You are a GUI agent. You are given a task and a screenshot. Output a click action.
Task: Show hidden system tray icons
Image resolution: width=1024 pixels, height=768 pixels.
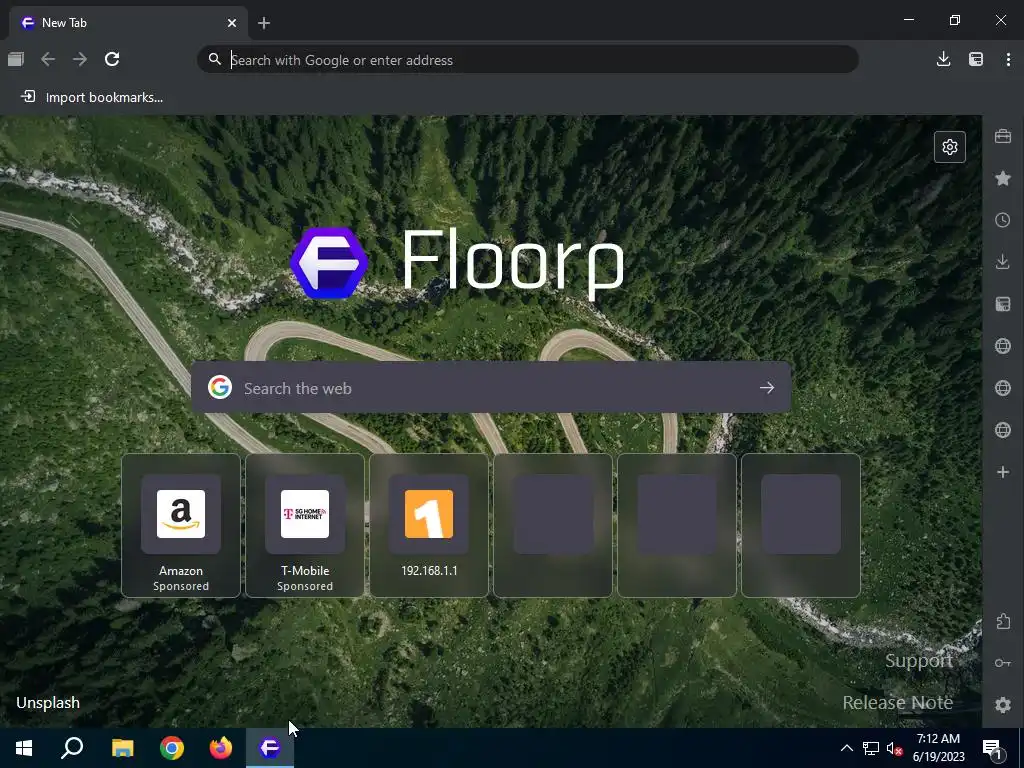pos(846,748)
